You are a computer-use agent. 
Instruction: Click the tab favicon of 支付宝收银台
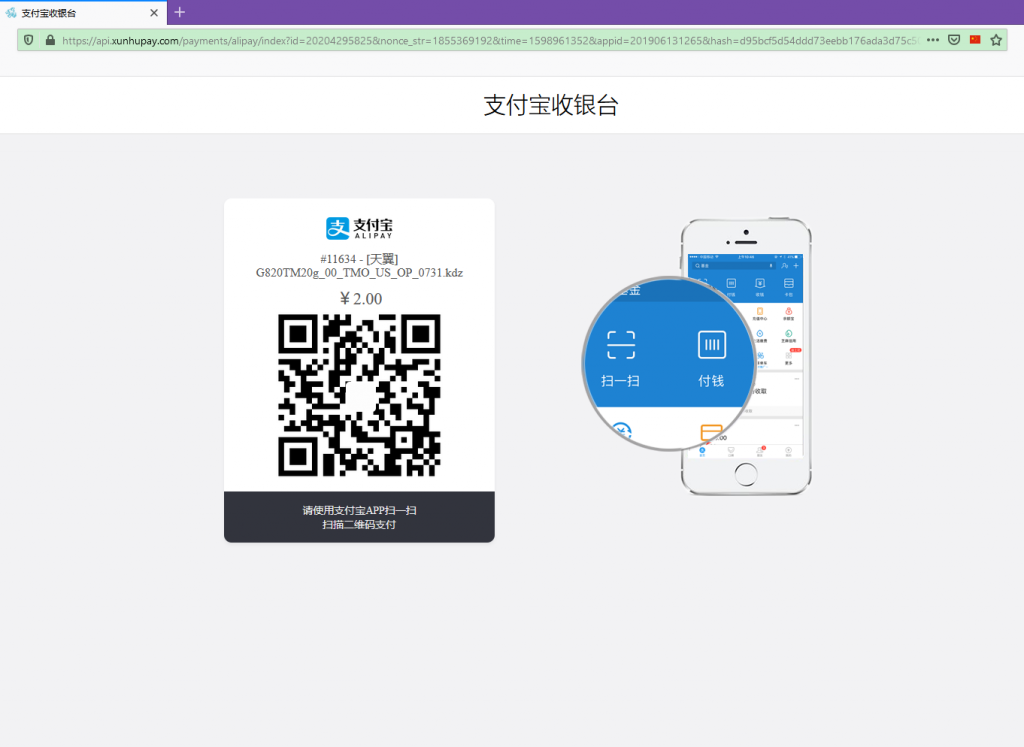click(11, 12)
